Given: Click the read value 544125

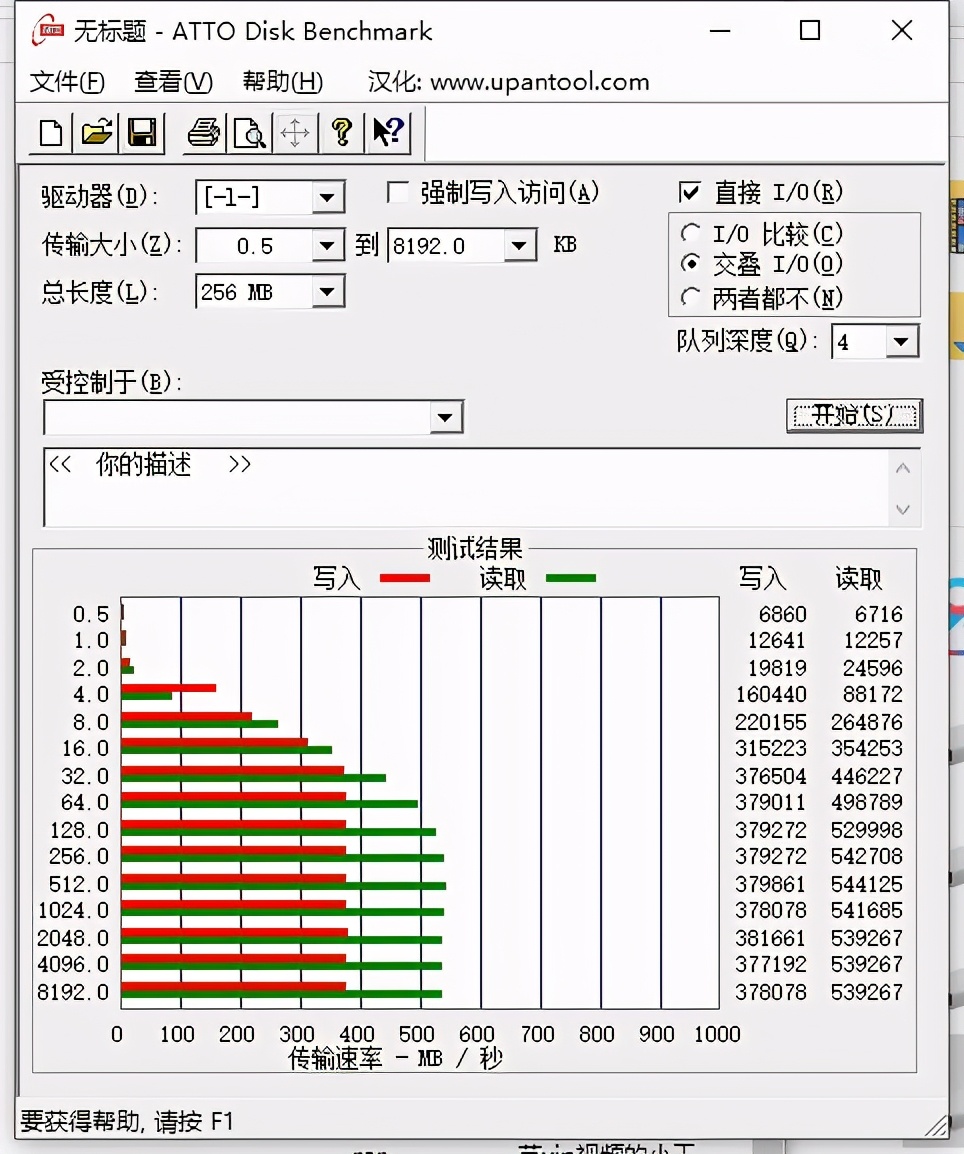Looking at the screenshot, I should [867, 883].
